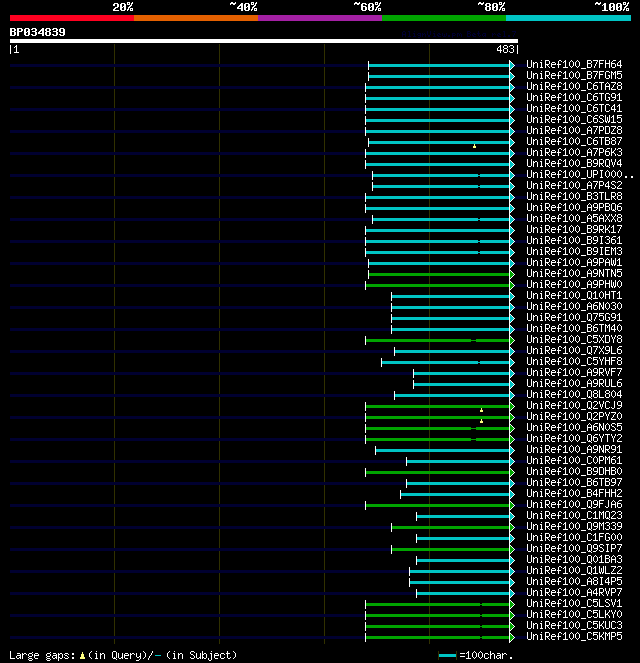Open the UniRef100_A7PDZ8 hit
The image size is (640, 663).
point(574,131)
